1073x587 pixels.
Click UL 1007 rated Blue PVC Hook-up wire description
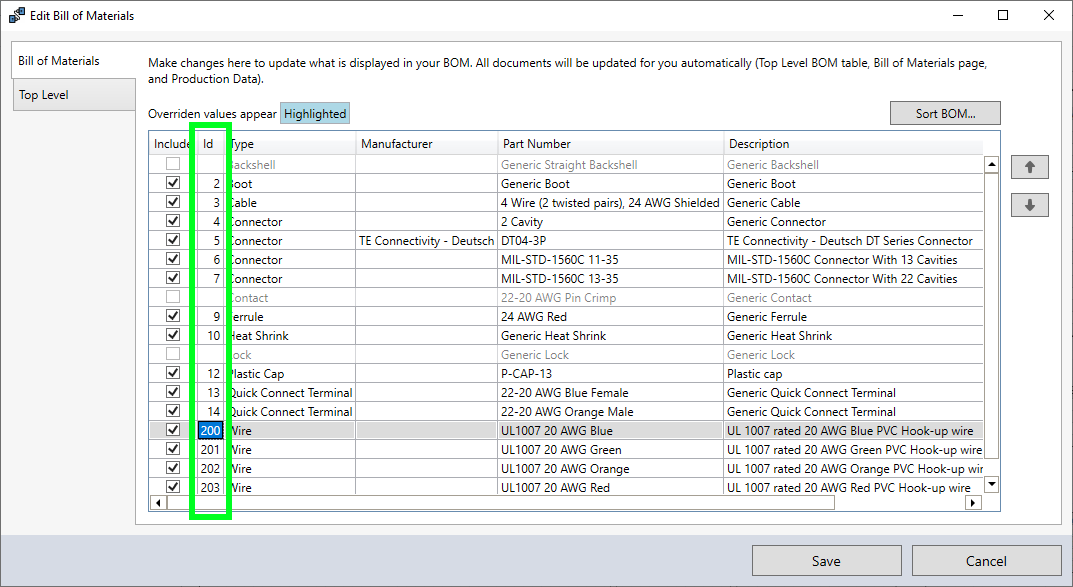(x=853, y=430)
